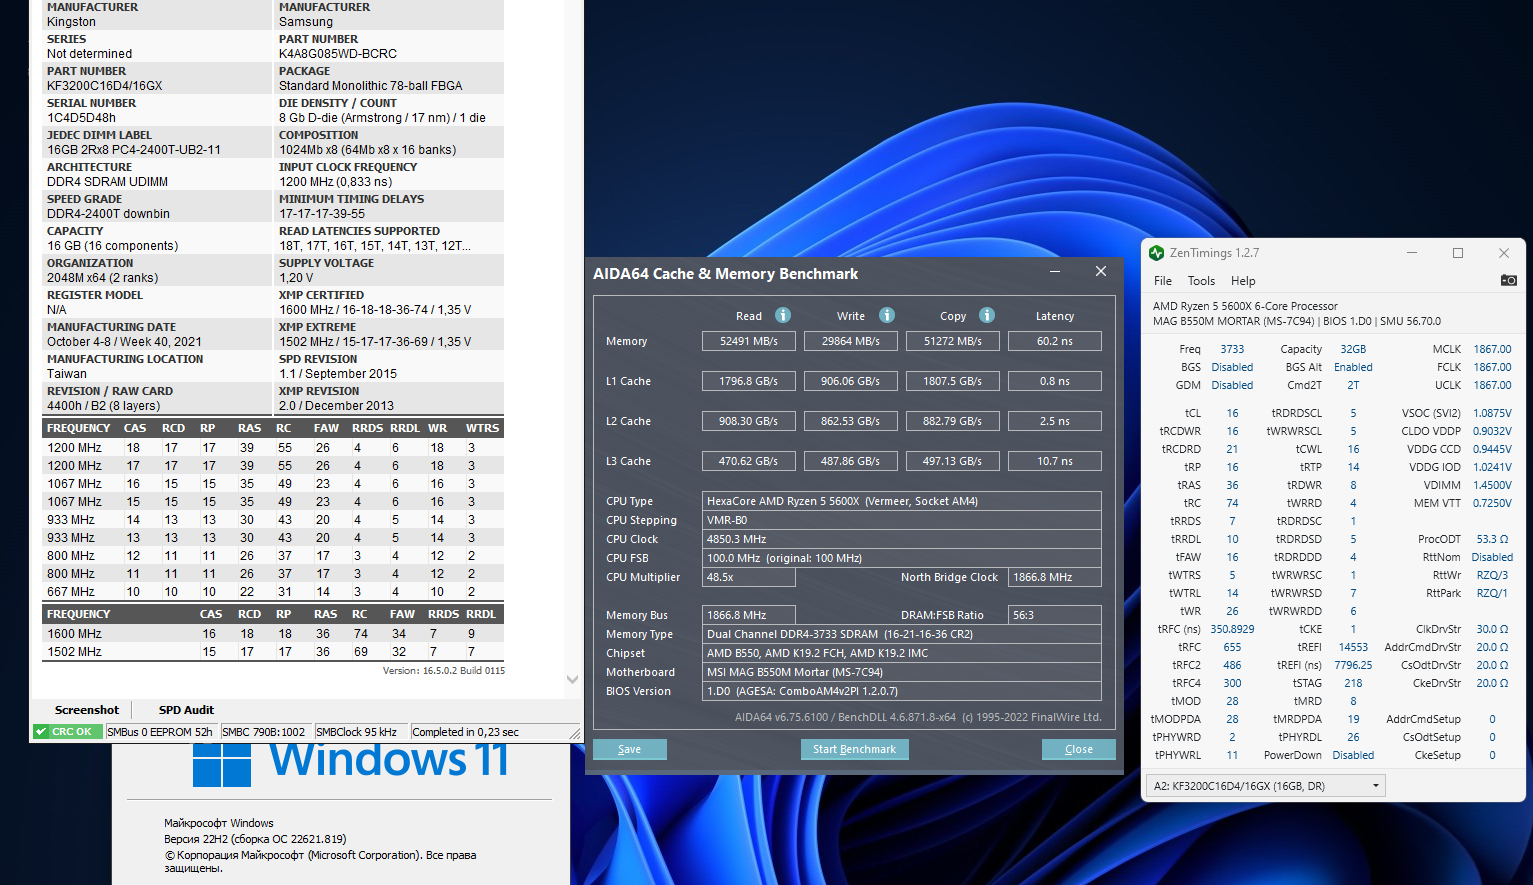The image size is (1533, 885).
Task: Switch to the SPD Audit tab
Action: click(x=186, y=710)
